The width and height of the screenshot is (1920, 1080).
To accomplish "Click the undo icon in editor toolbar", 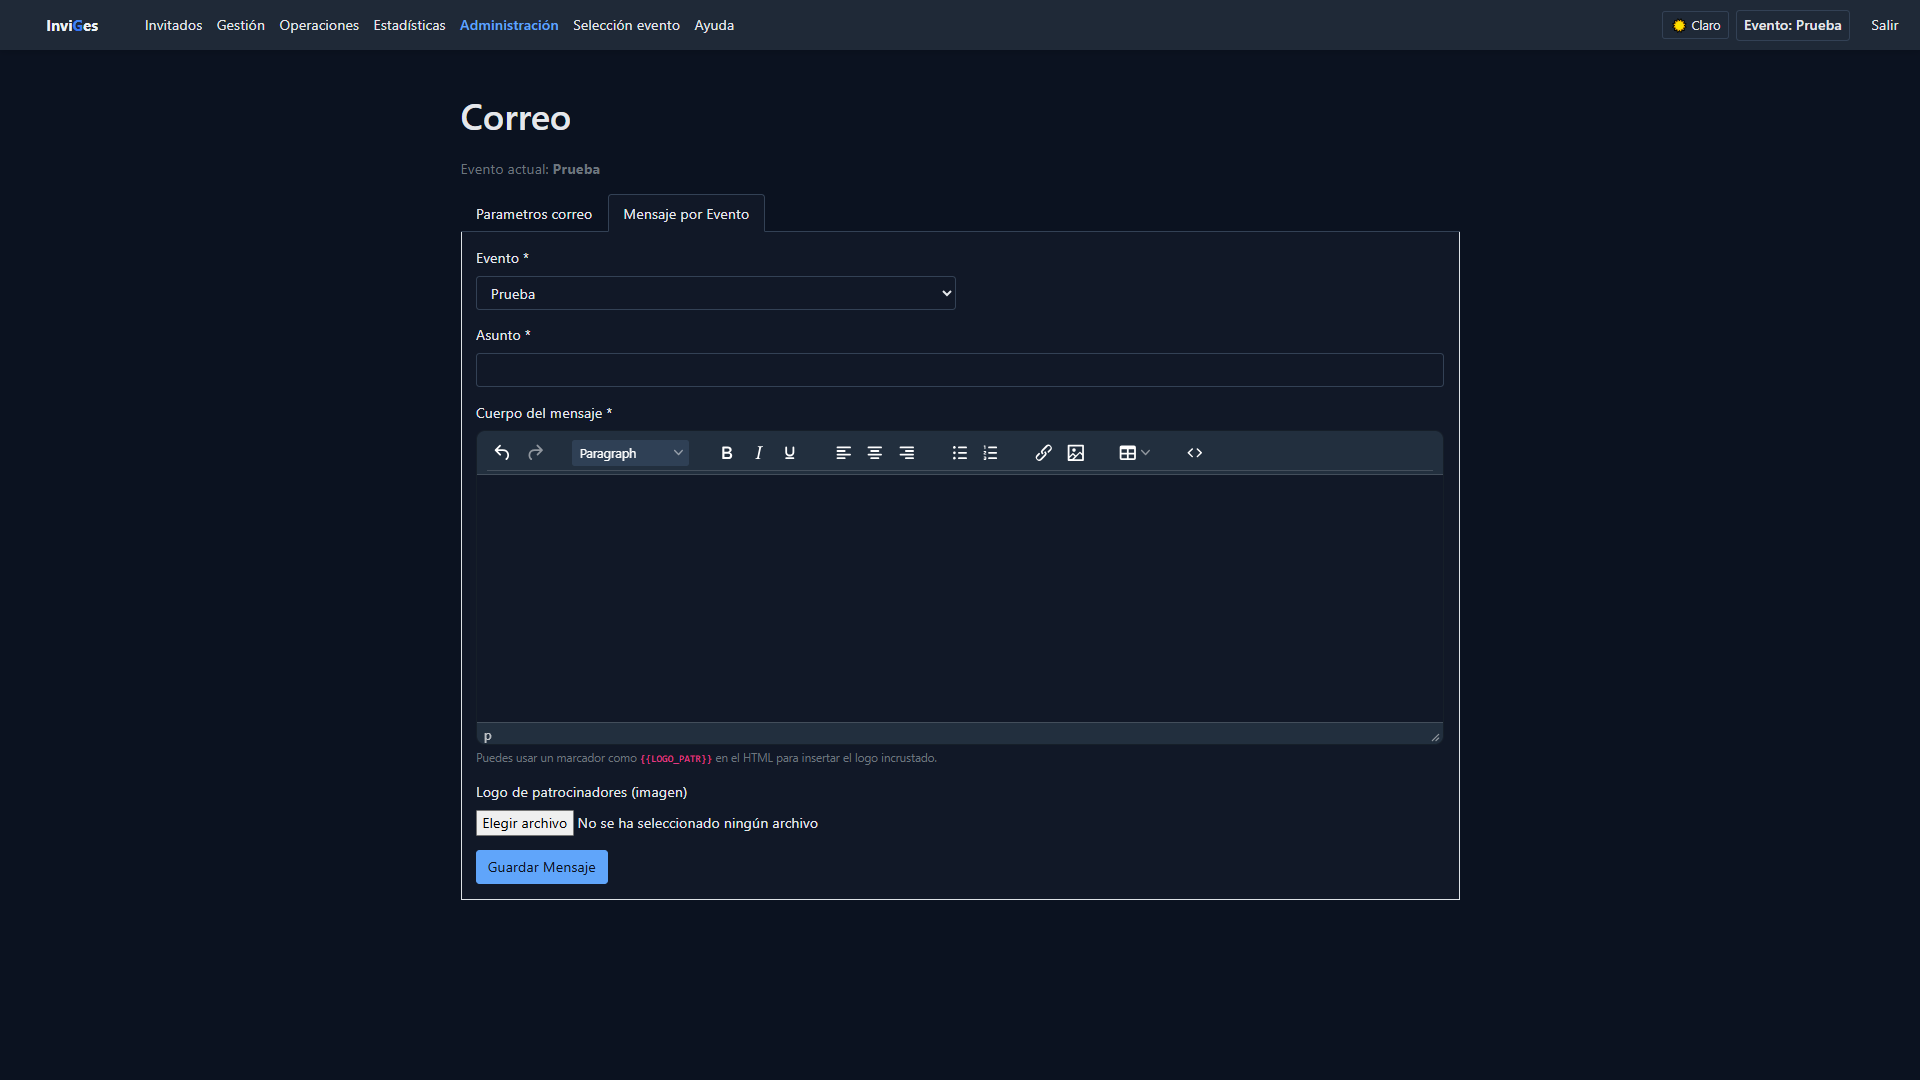I will click(502, 453).
